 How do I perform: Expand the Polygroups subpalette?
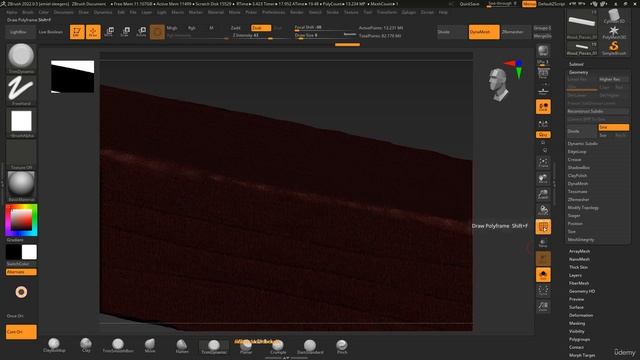tap(580, 340)
